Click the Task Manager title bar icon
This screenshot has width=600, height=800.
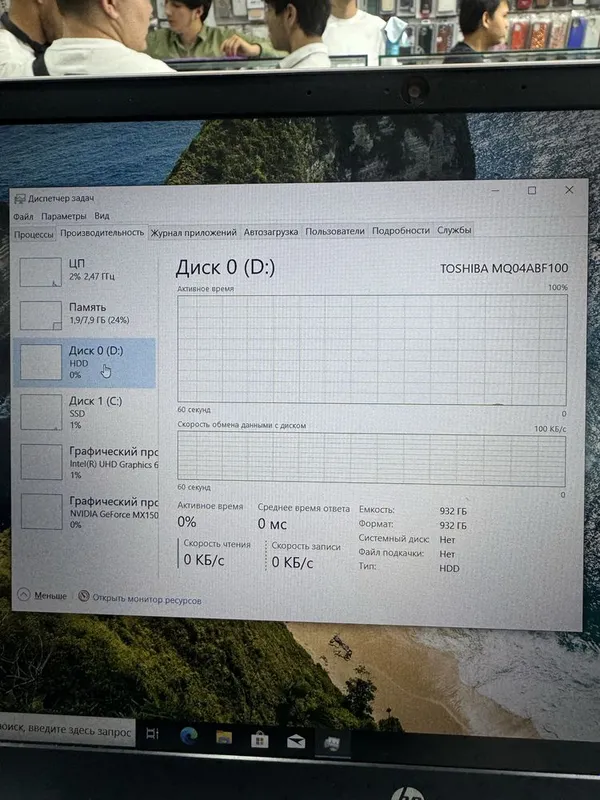[x=20, y=198]
